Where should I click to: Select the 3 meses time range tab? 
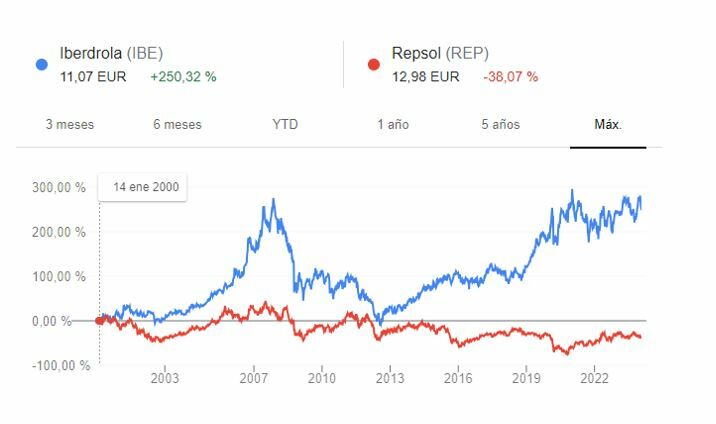69,125
